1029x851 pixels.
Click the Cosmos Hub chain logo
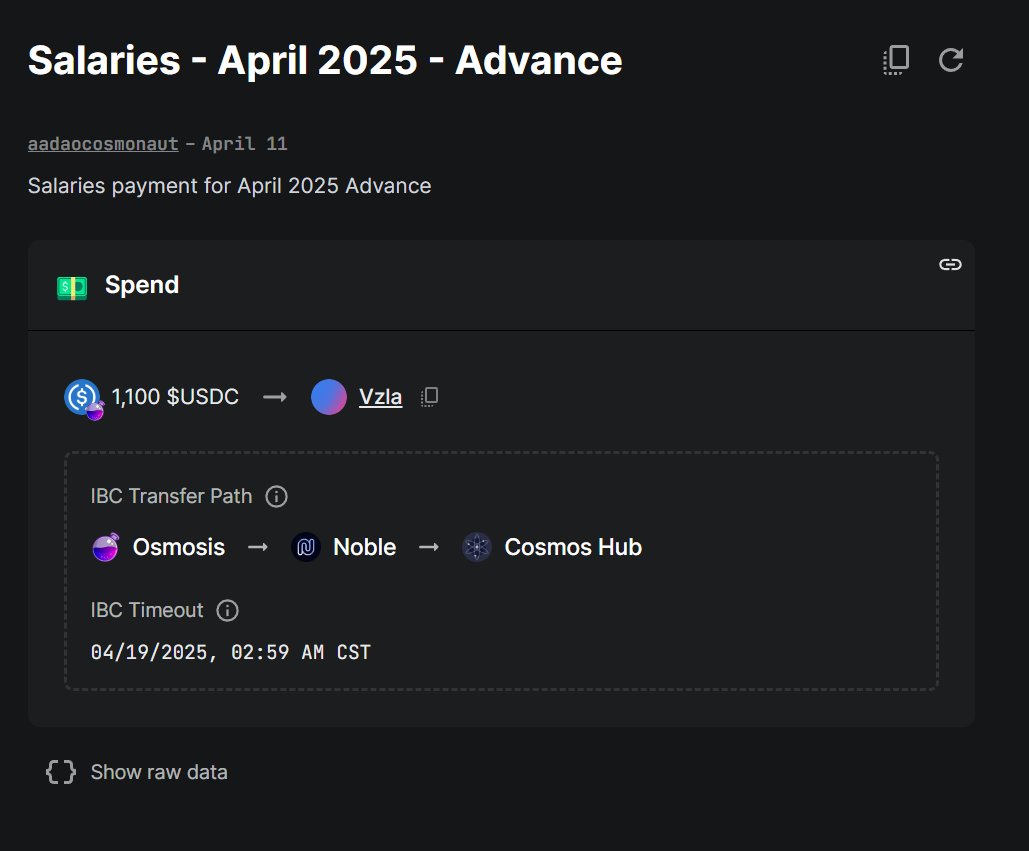[x=477, y=547]
